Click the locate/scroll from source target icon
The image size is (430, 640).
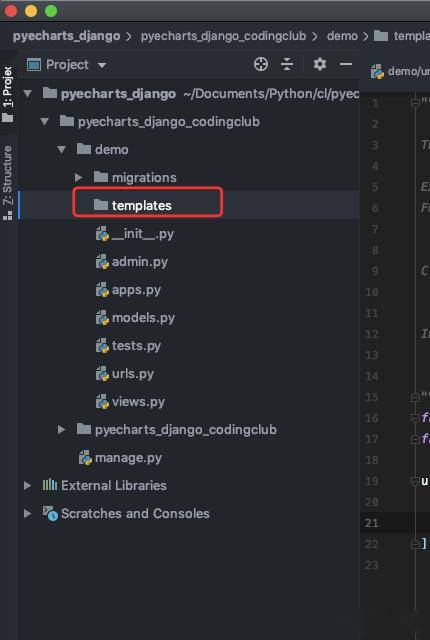pyautogui.click(x=261, y=64)
